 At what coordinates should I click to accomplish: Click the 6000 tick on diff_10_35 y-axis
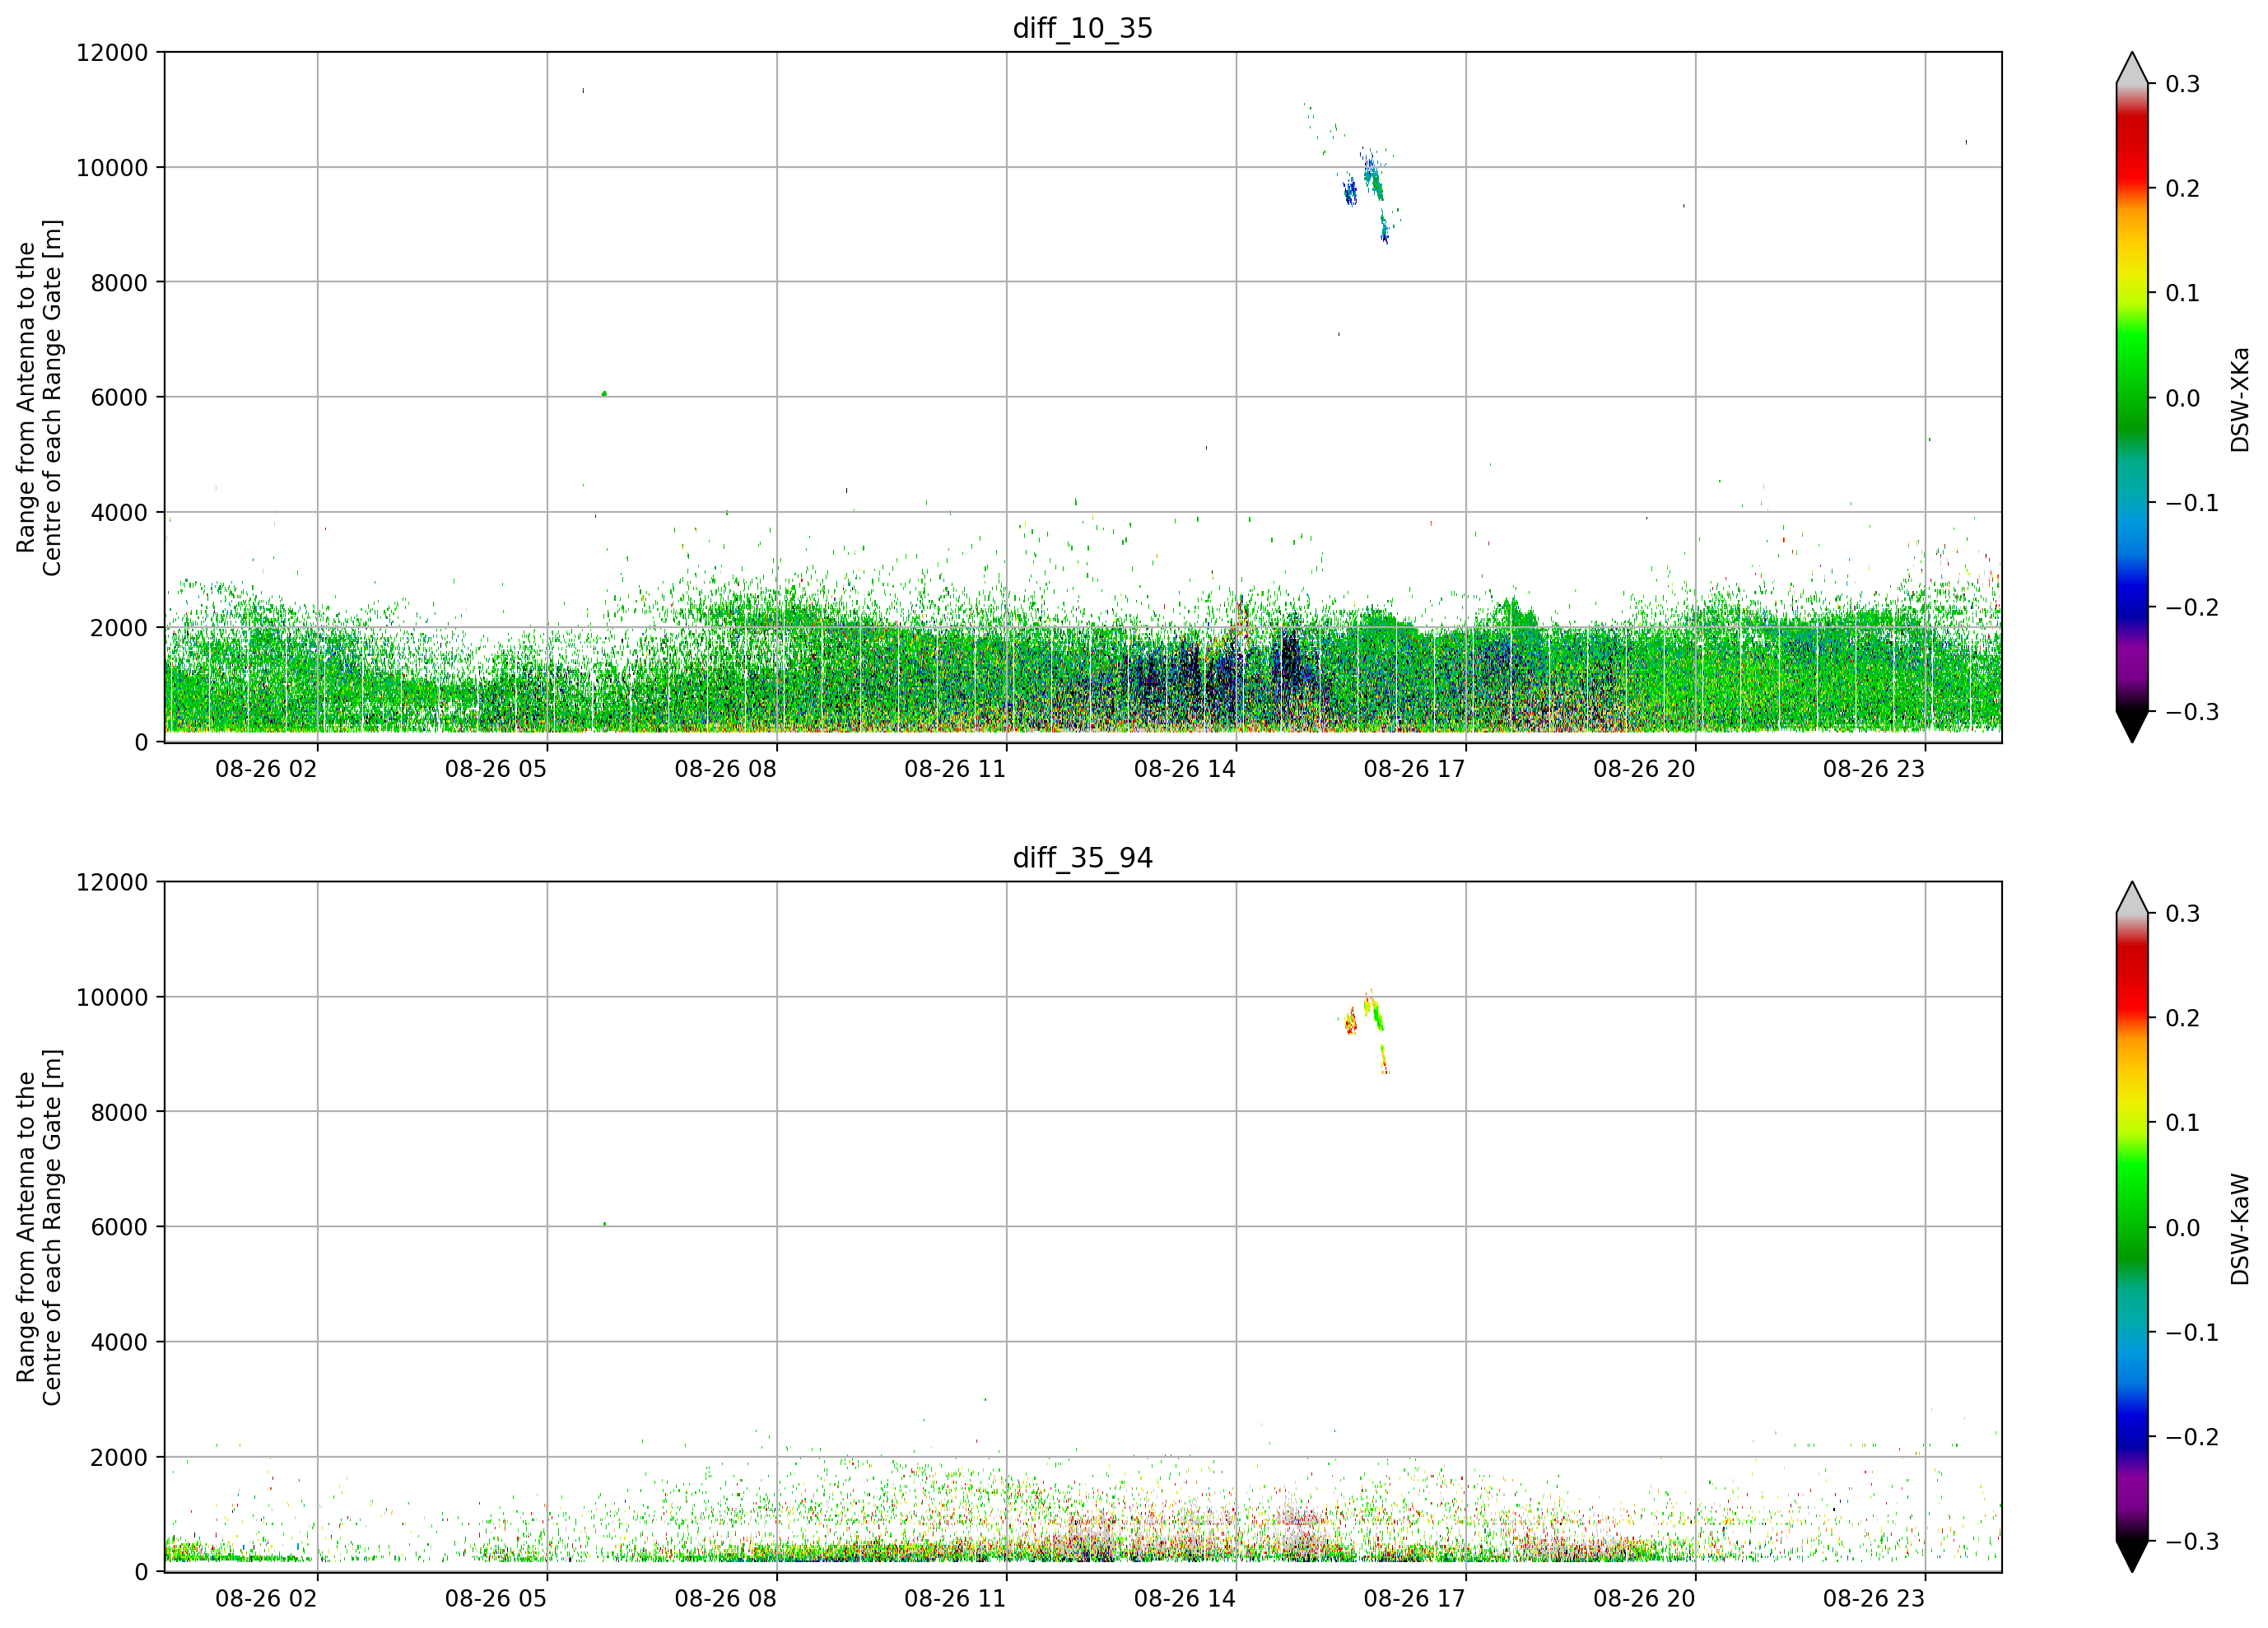[119, 397]
